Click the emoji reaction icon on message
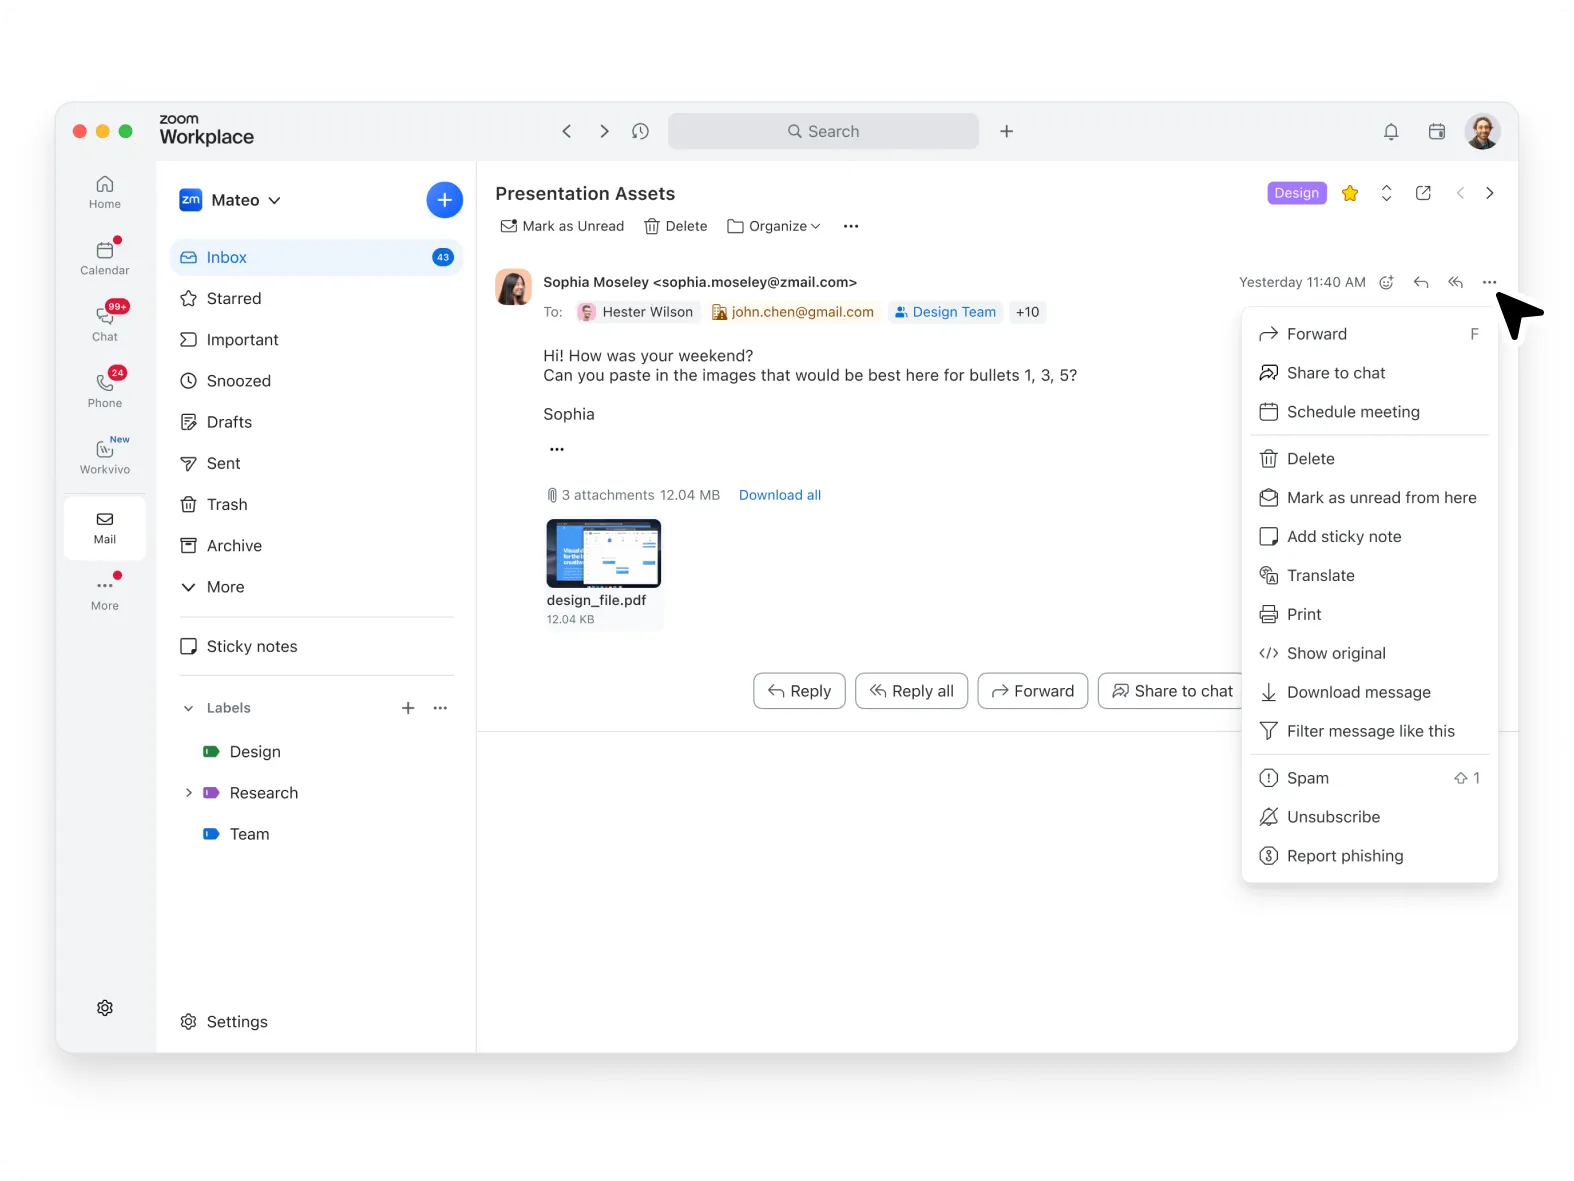The height and width of the screenshot is (1181, 1574). 1386,282
